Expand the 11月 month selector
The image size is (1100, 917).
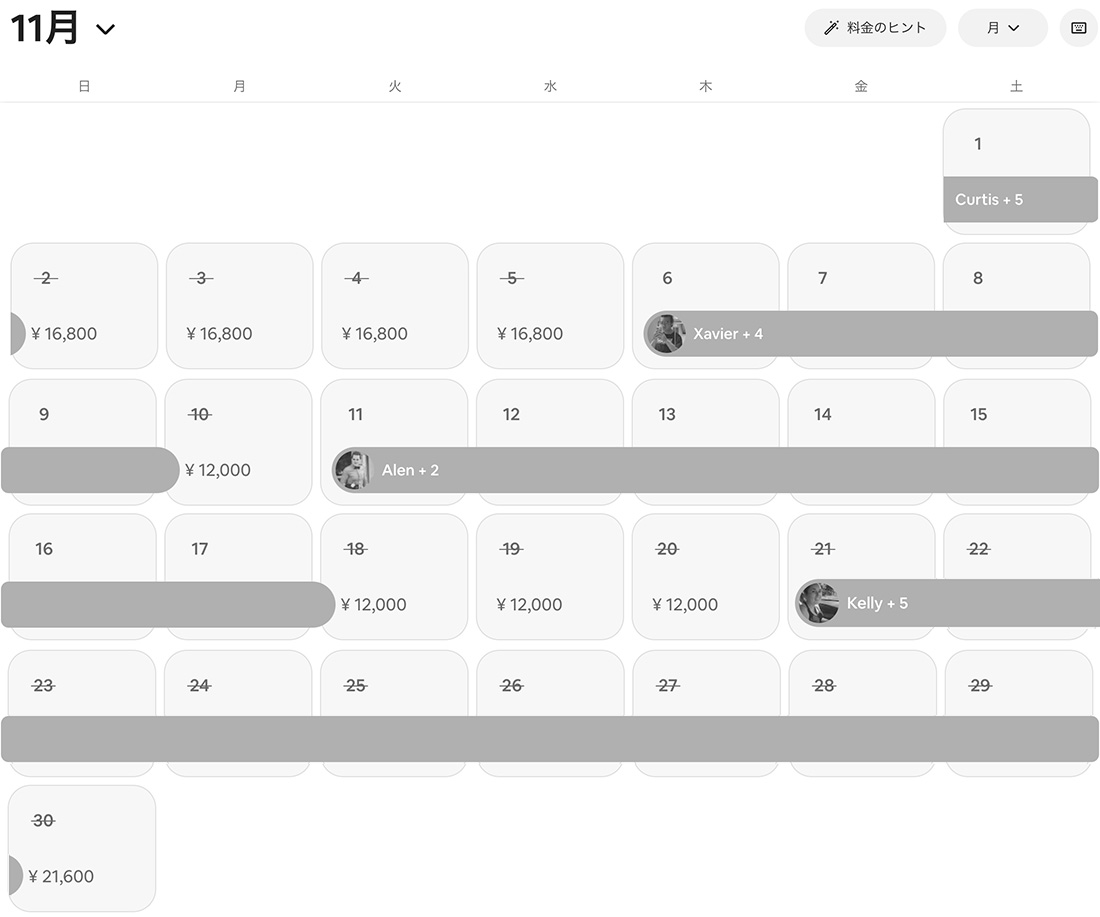point(63,28)
